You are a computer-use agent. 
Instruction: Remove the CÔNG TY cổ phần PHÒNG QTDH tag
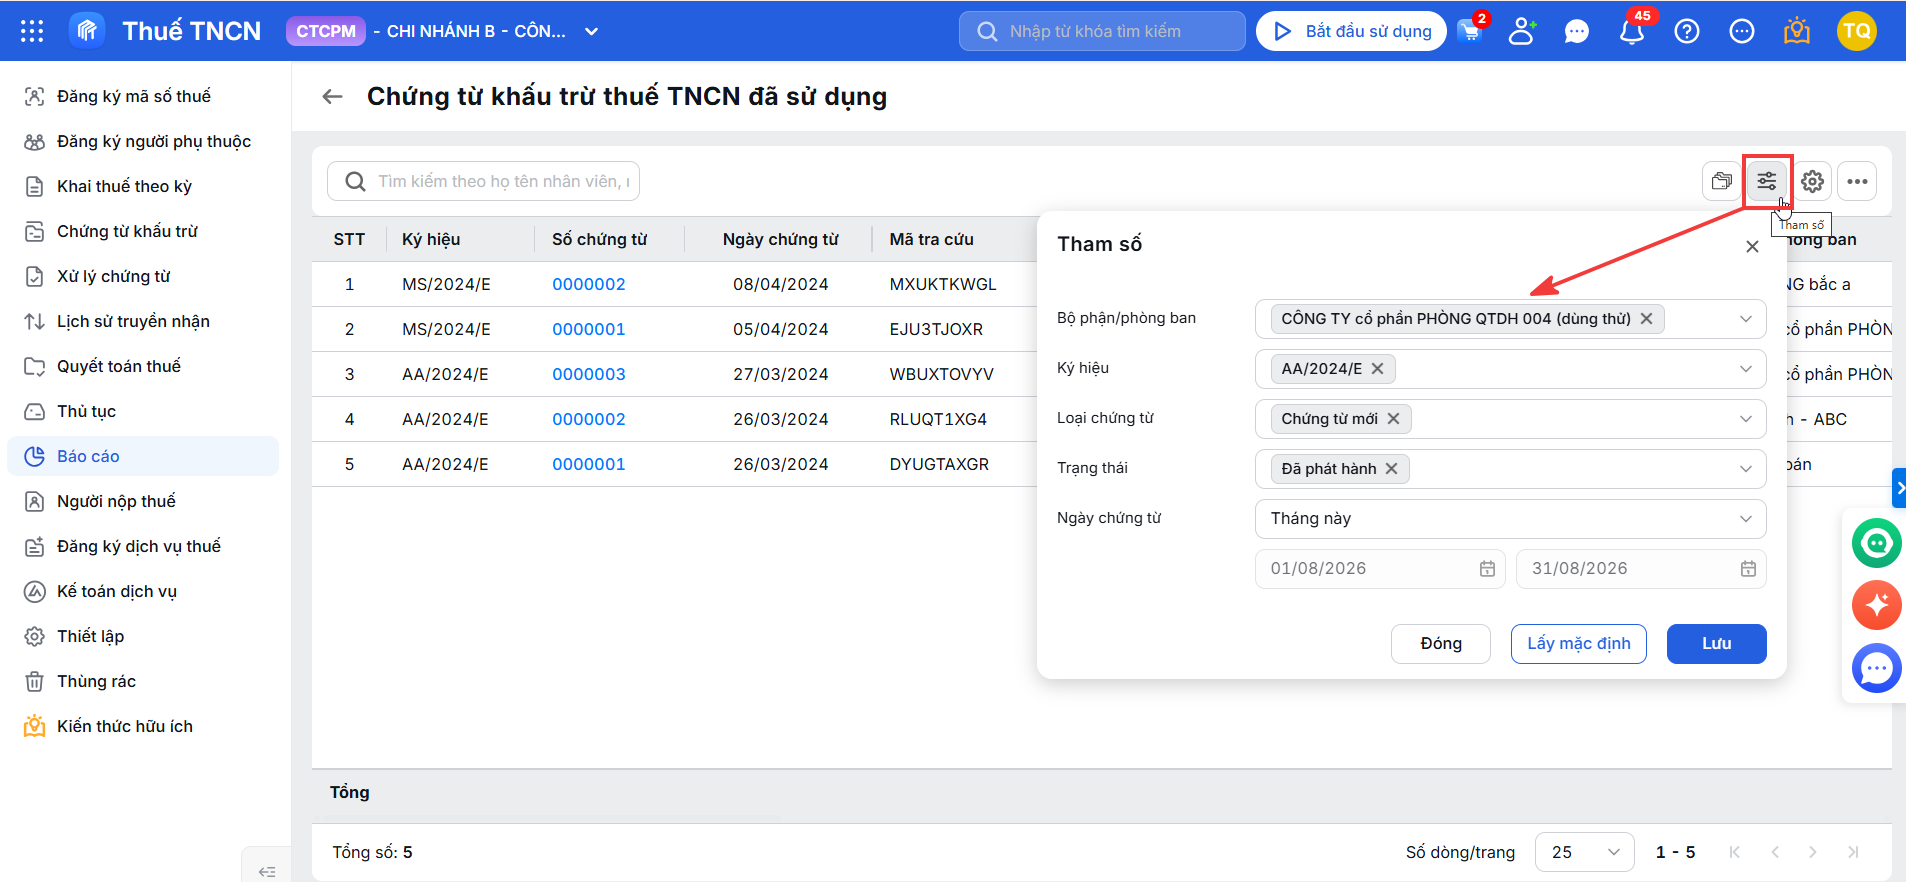(x=1646, y=318)
